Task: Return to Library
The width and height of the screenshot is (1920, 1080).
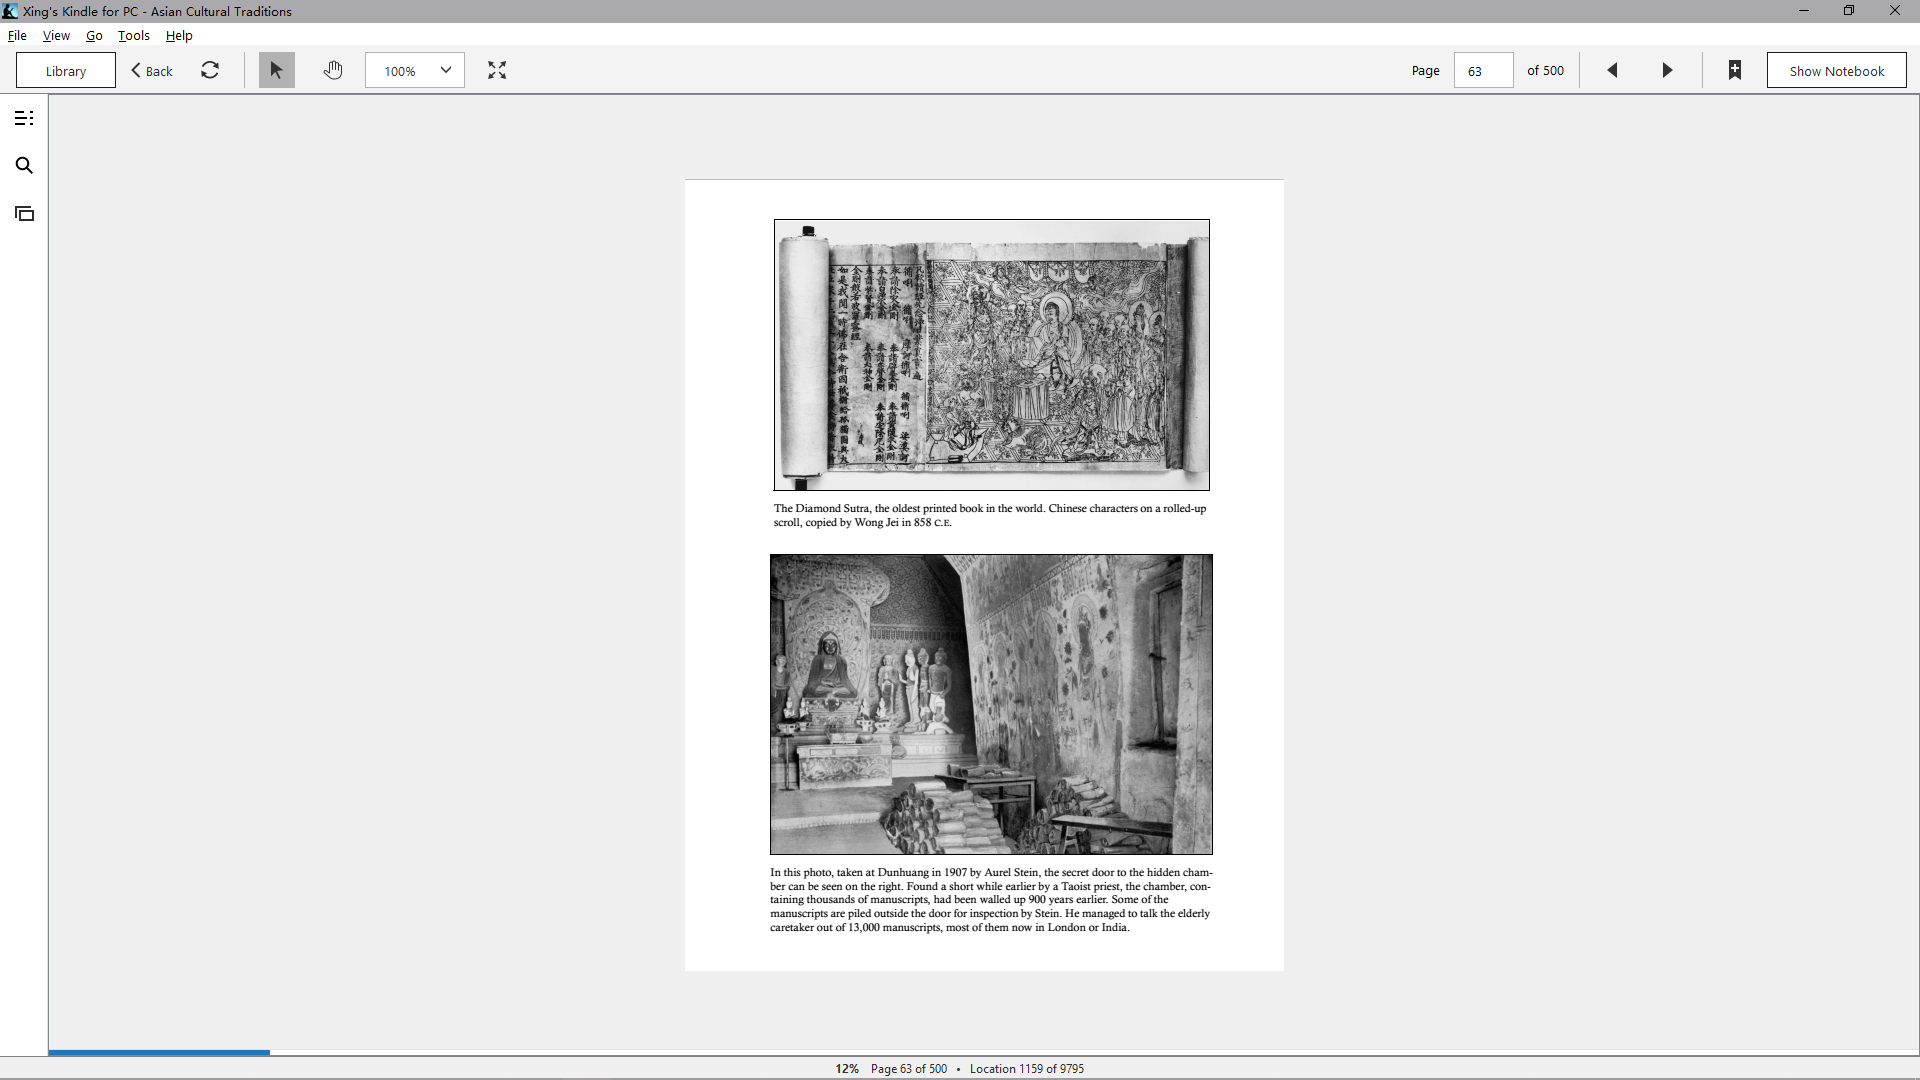Action: 66,70
